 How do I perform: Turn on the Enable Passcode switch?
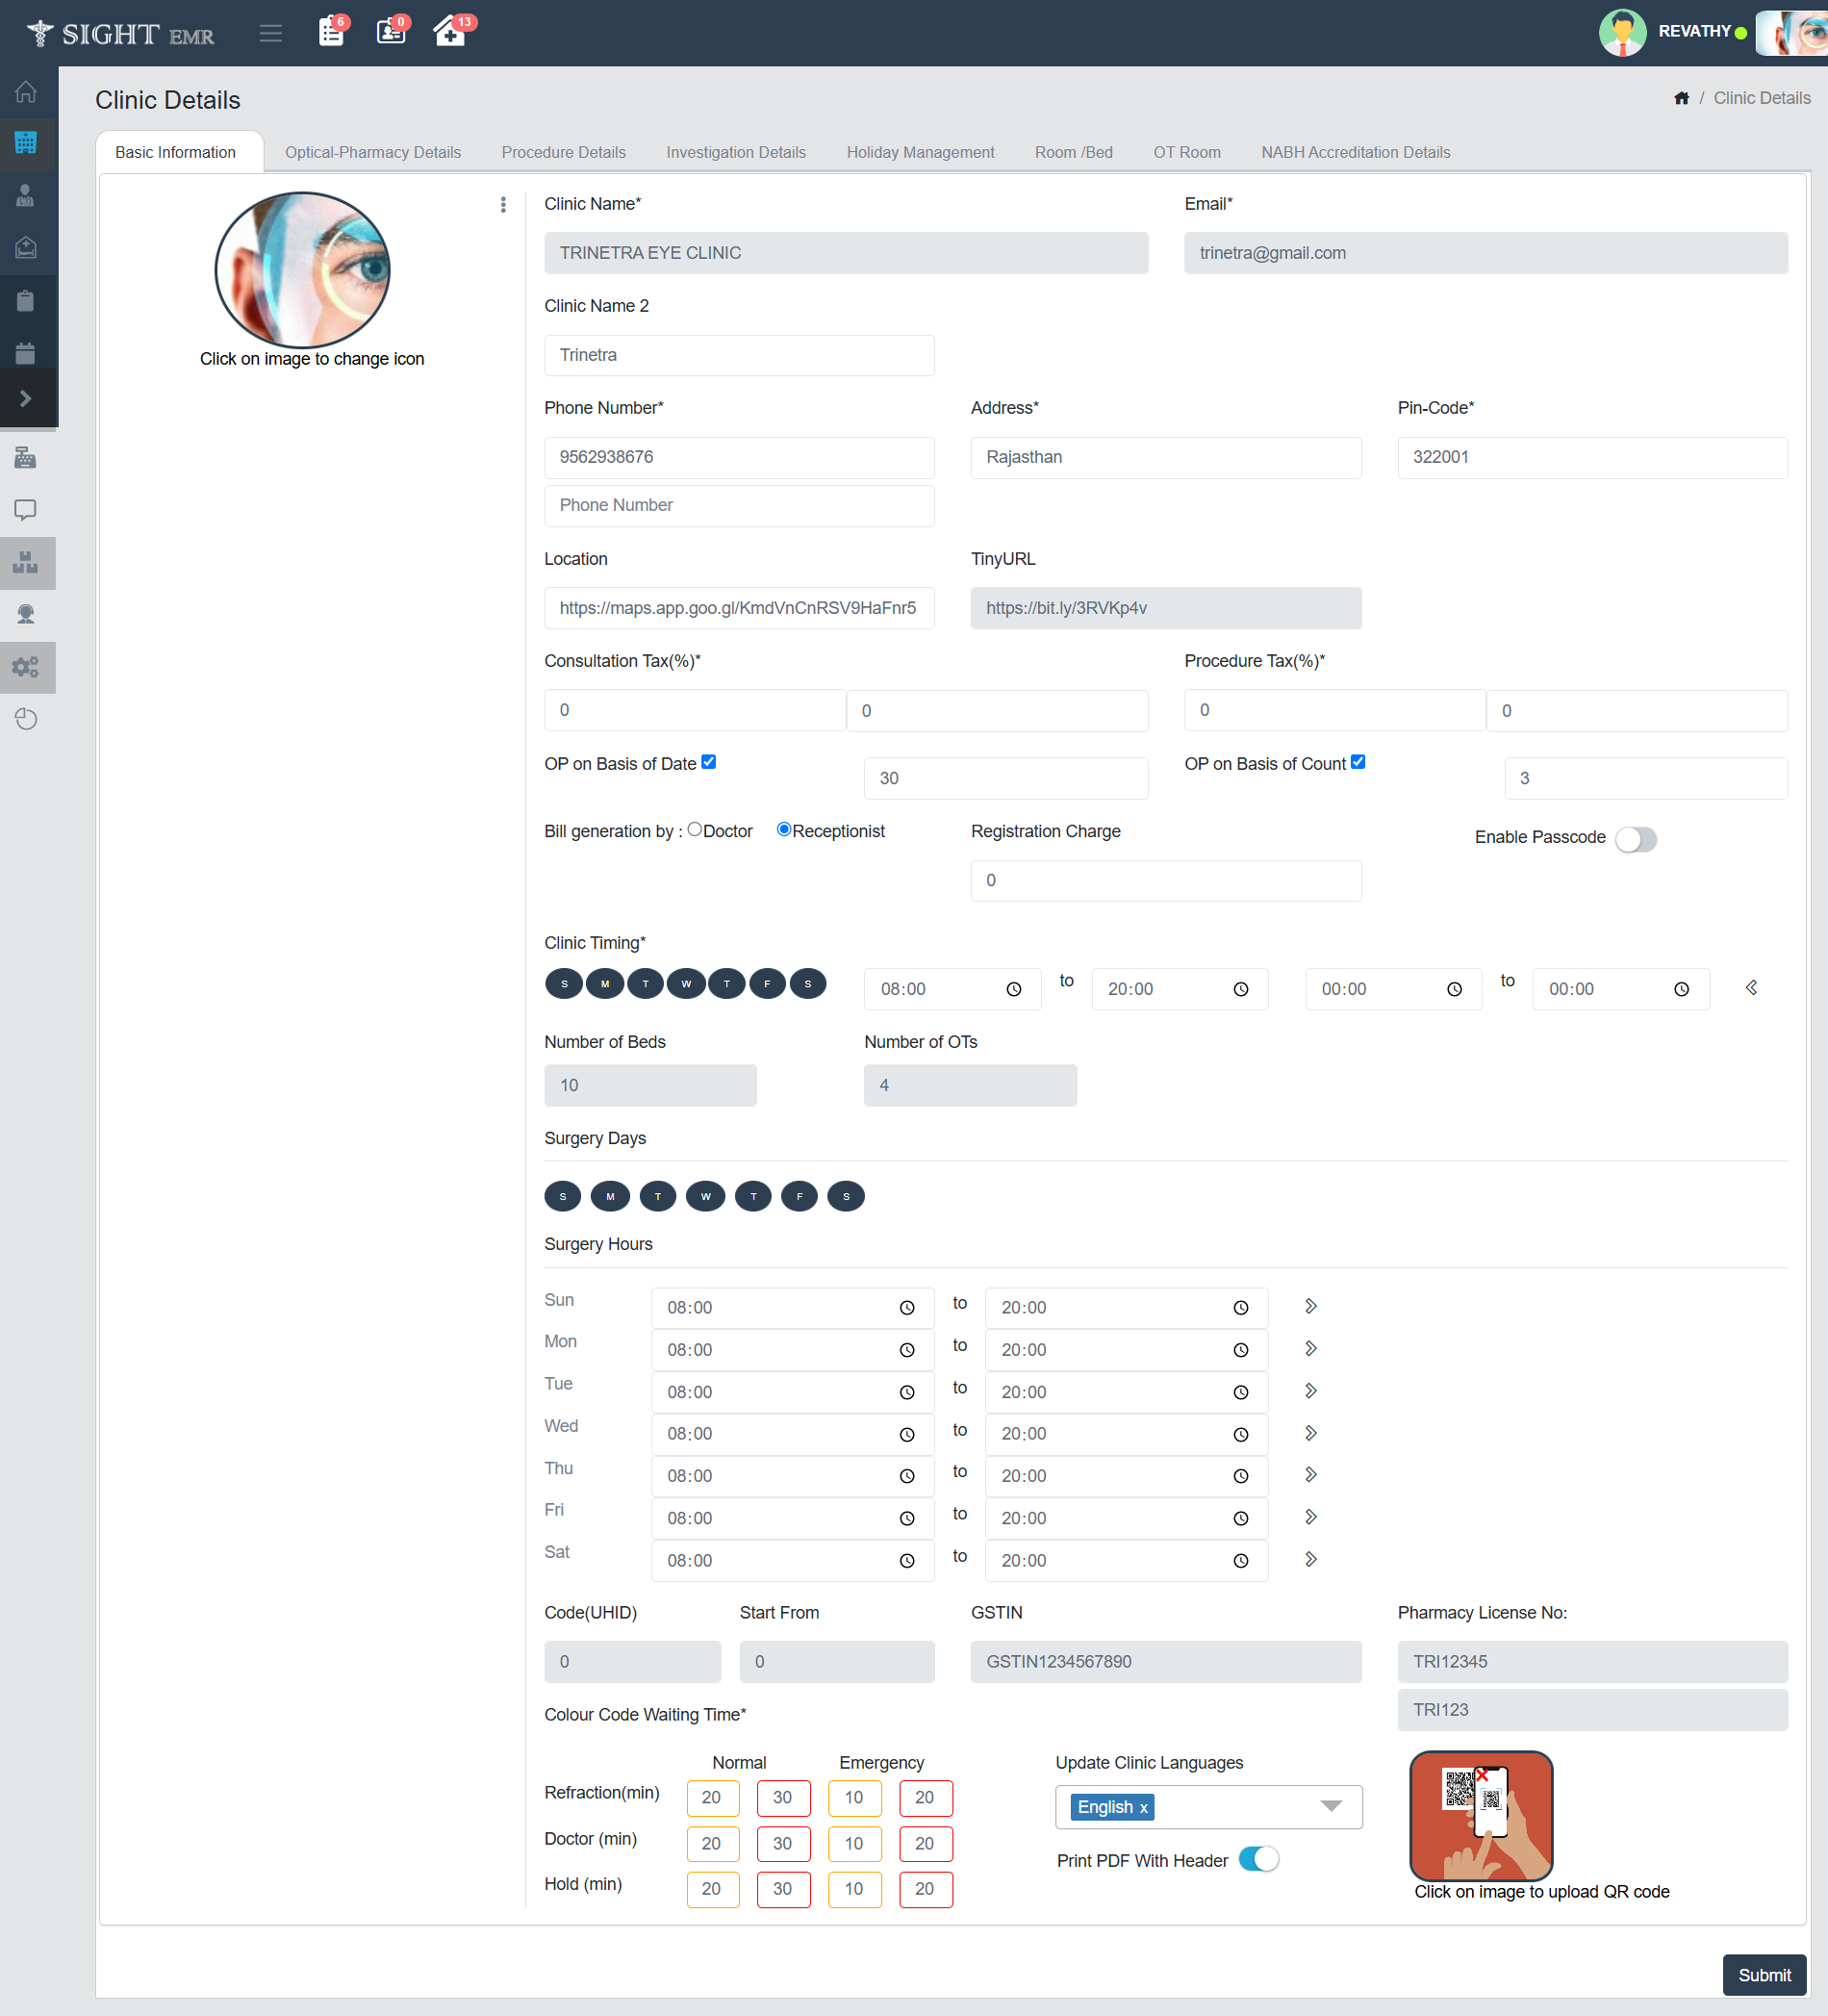[1635, 839]
